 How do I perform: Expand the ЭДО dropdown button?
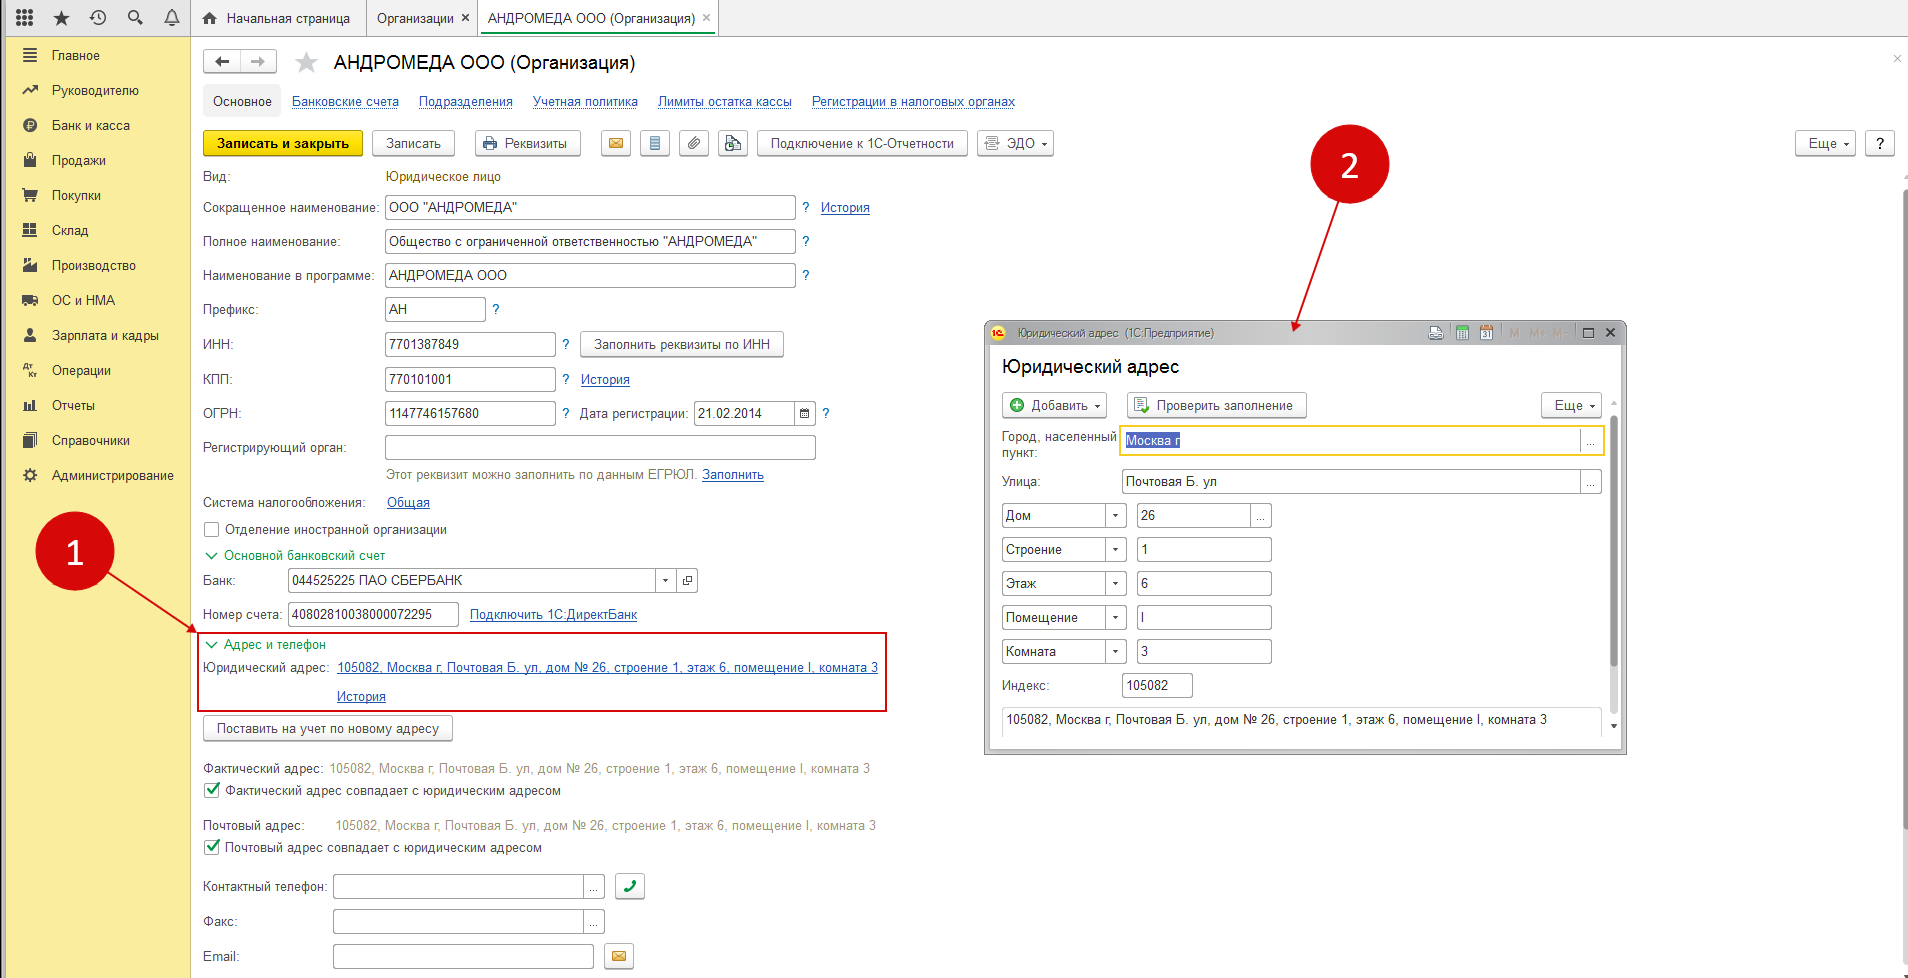click(x=1015, y=144)
